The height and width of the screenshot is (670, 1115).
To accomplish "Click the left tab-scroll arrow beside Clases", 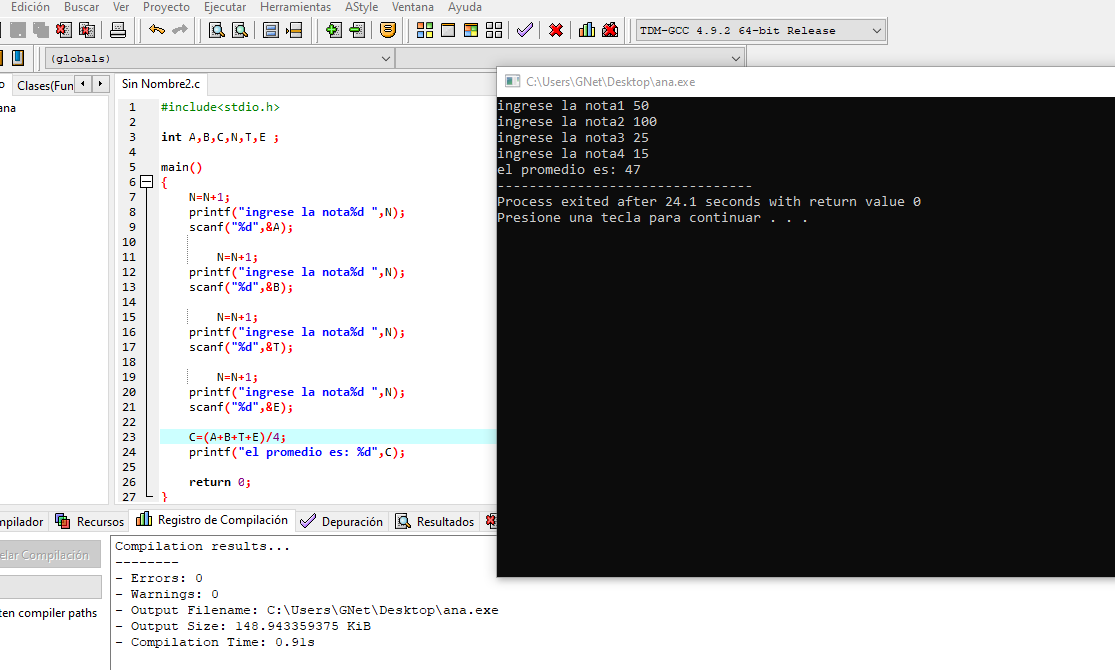I will pos(83,84).
